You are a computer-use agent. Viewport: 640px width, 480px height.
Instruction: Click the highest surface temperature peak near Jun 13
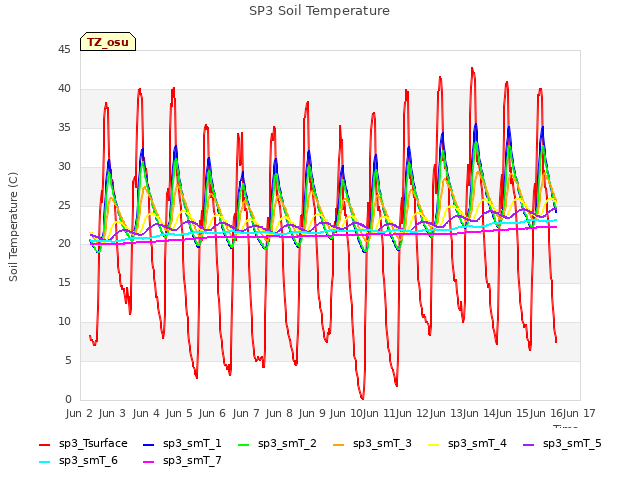pyautogui.click(x=472, y=68)
